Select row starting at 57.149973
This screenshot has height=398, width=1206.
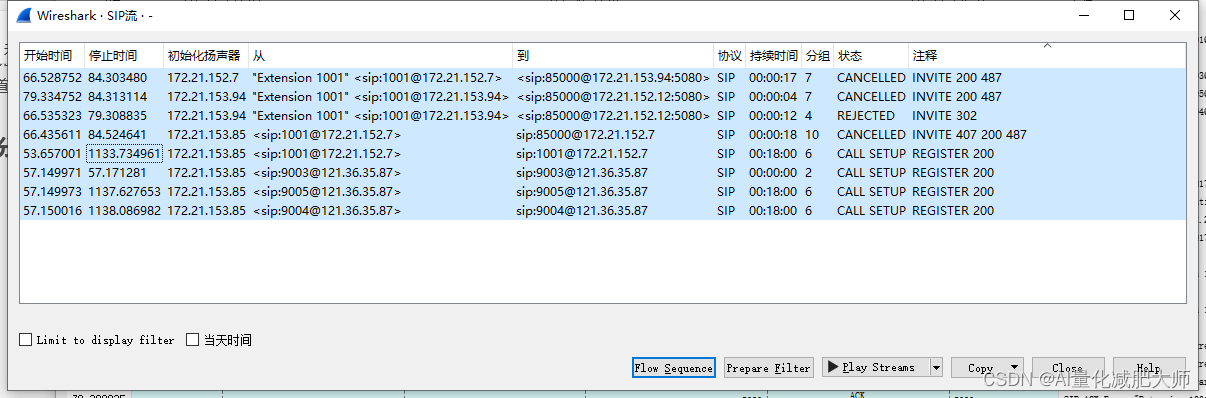(603, 191)
